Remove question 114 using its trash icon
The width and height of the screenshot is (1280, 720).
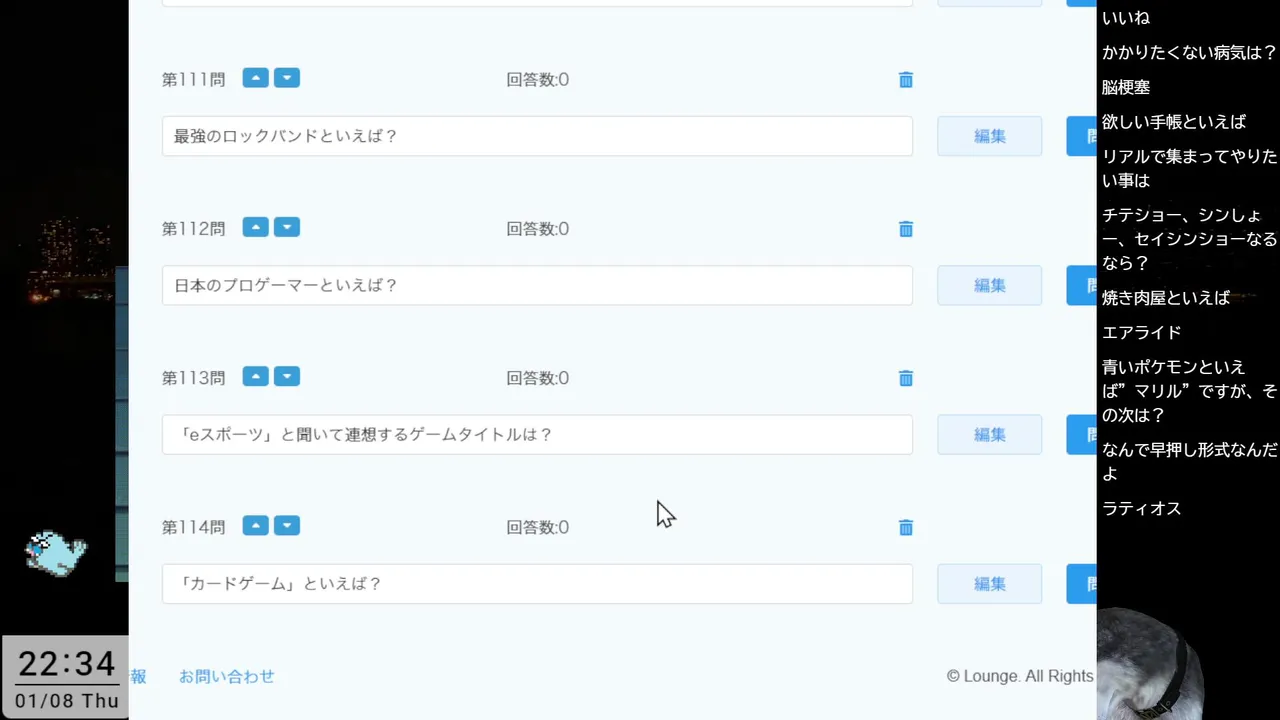click(x=906, y=527)
